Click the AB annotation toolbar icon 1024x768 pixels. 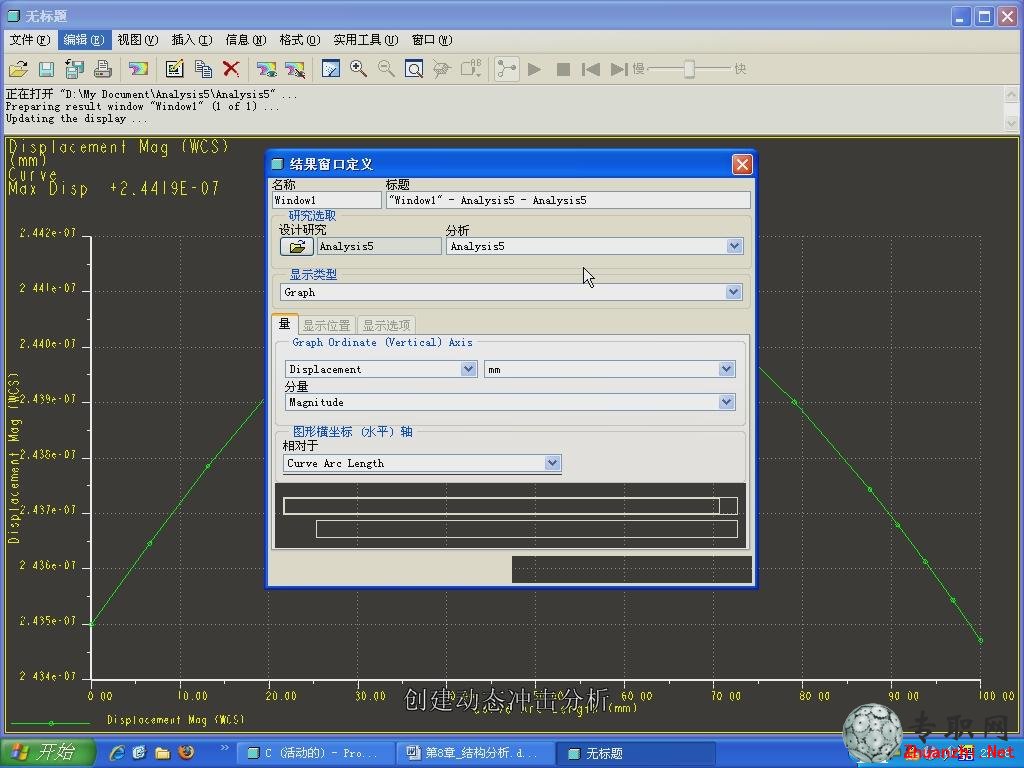coord(471,69)
